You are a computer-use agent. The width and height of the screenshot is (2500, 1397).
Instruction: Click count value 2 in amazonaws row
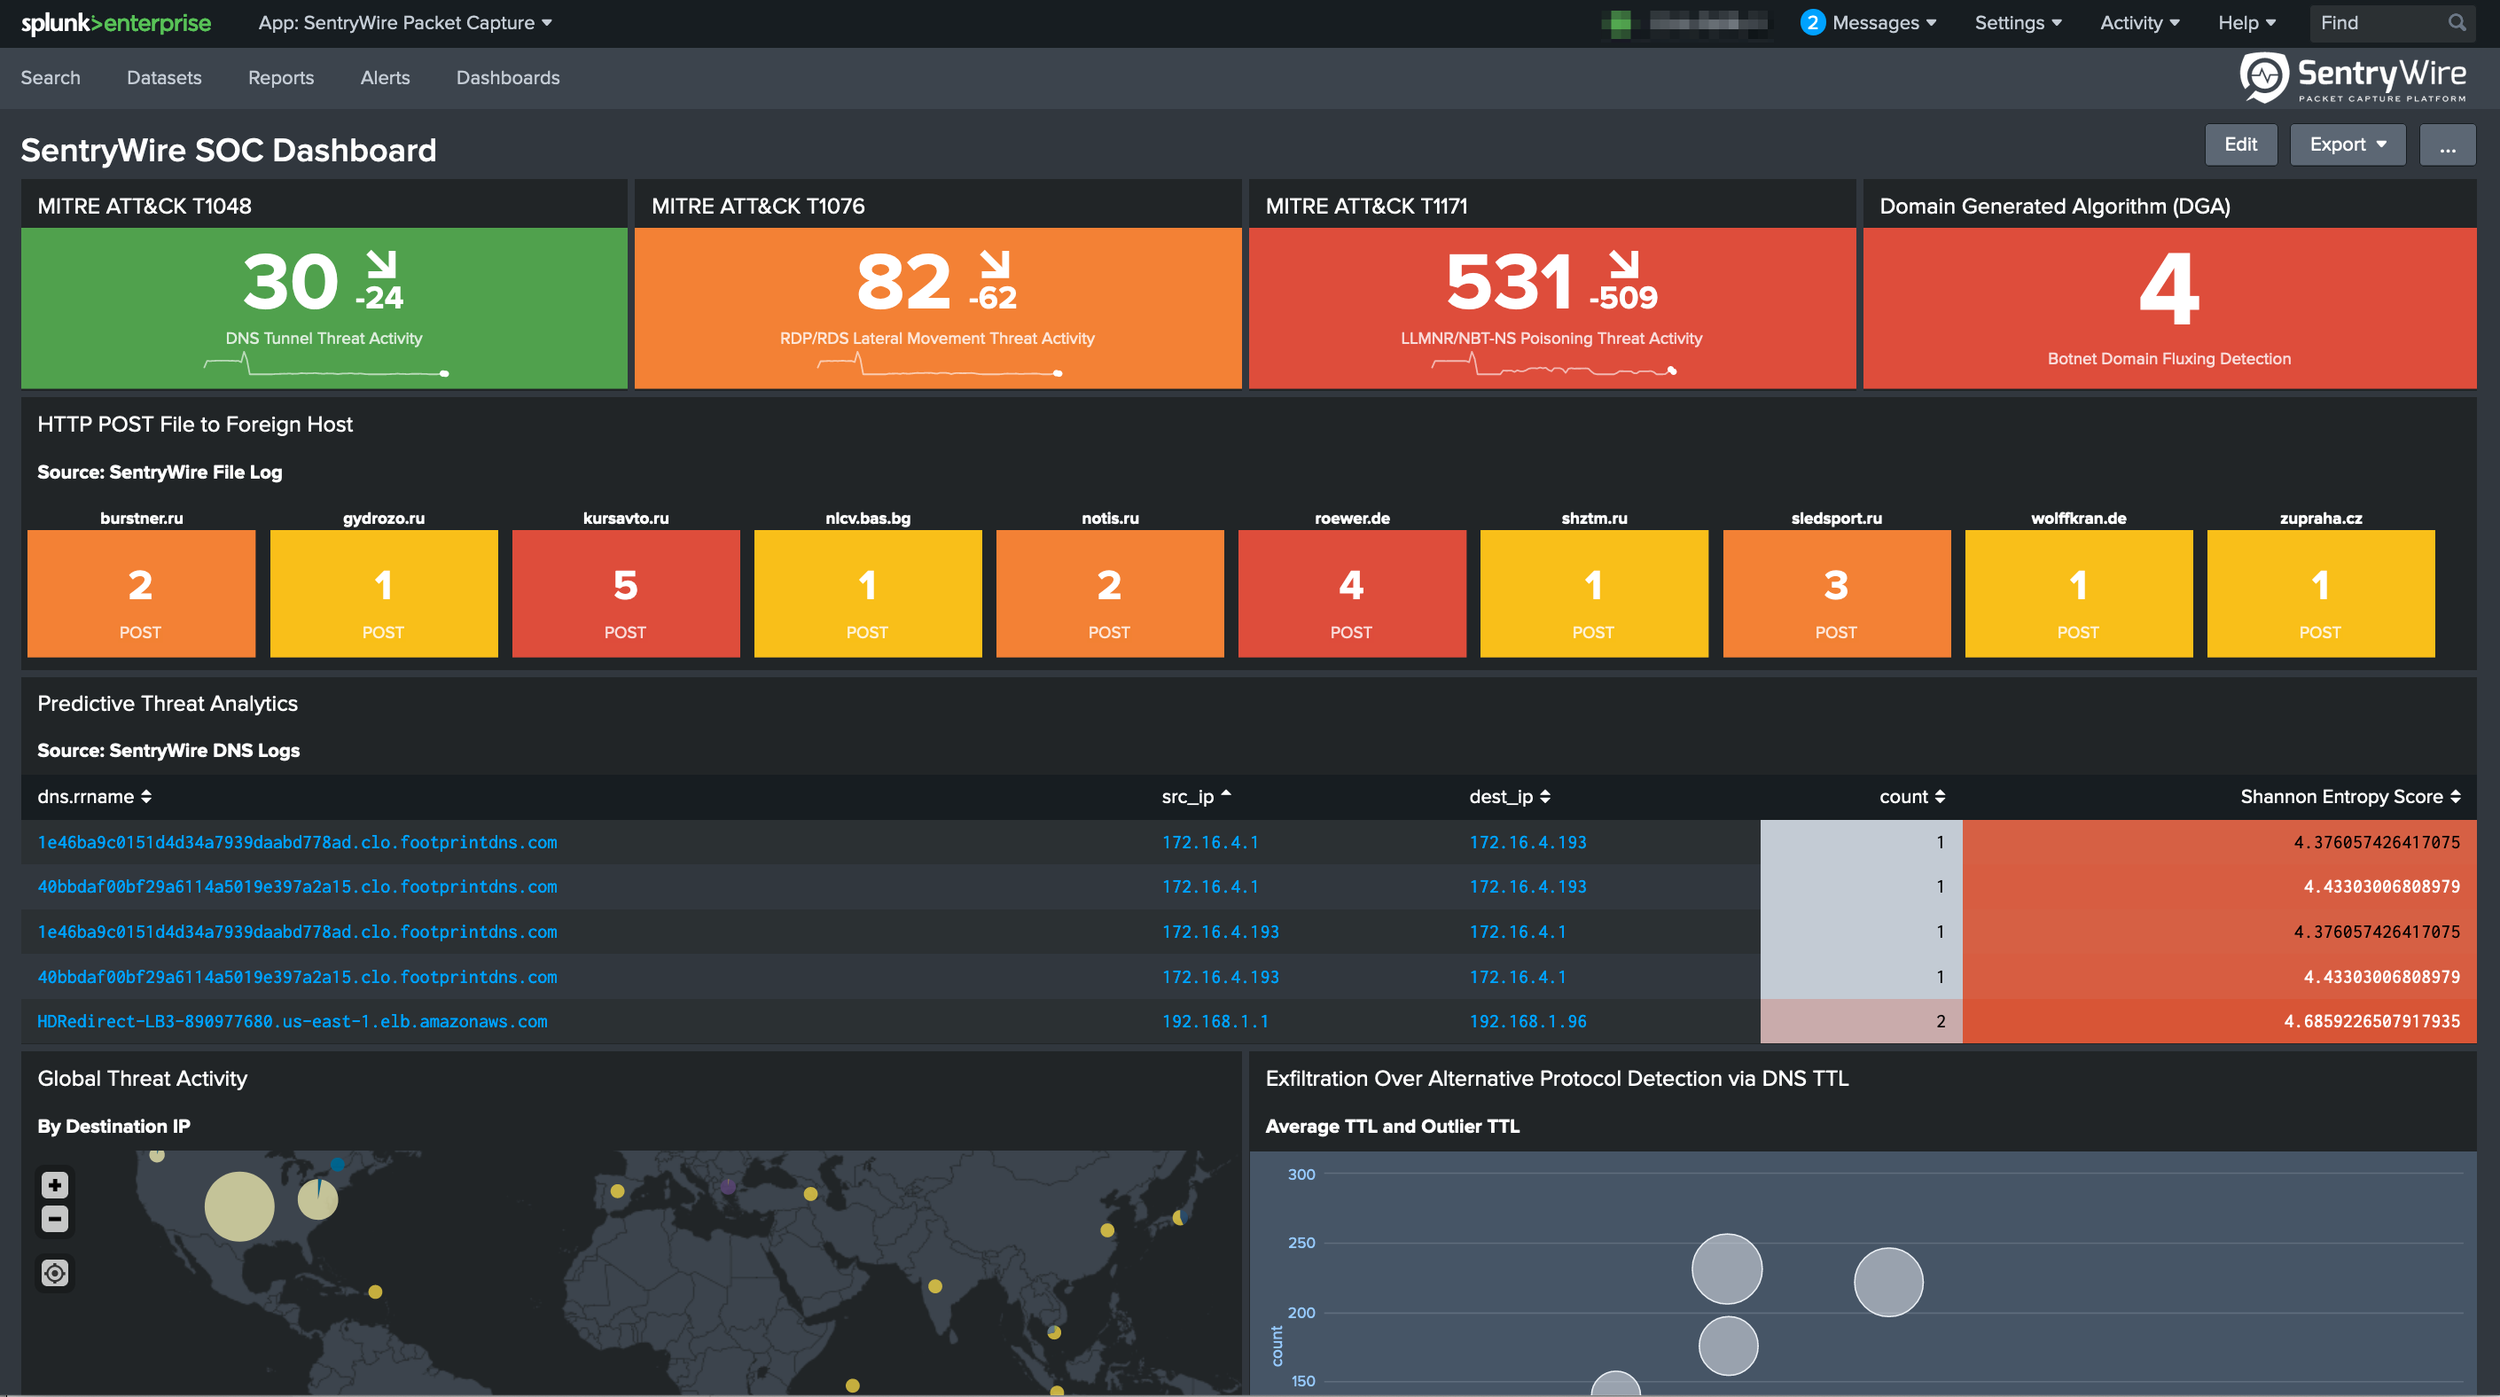click(1861, 1022)
